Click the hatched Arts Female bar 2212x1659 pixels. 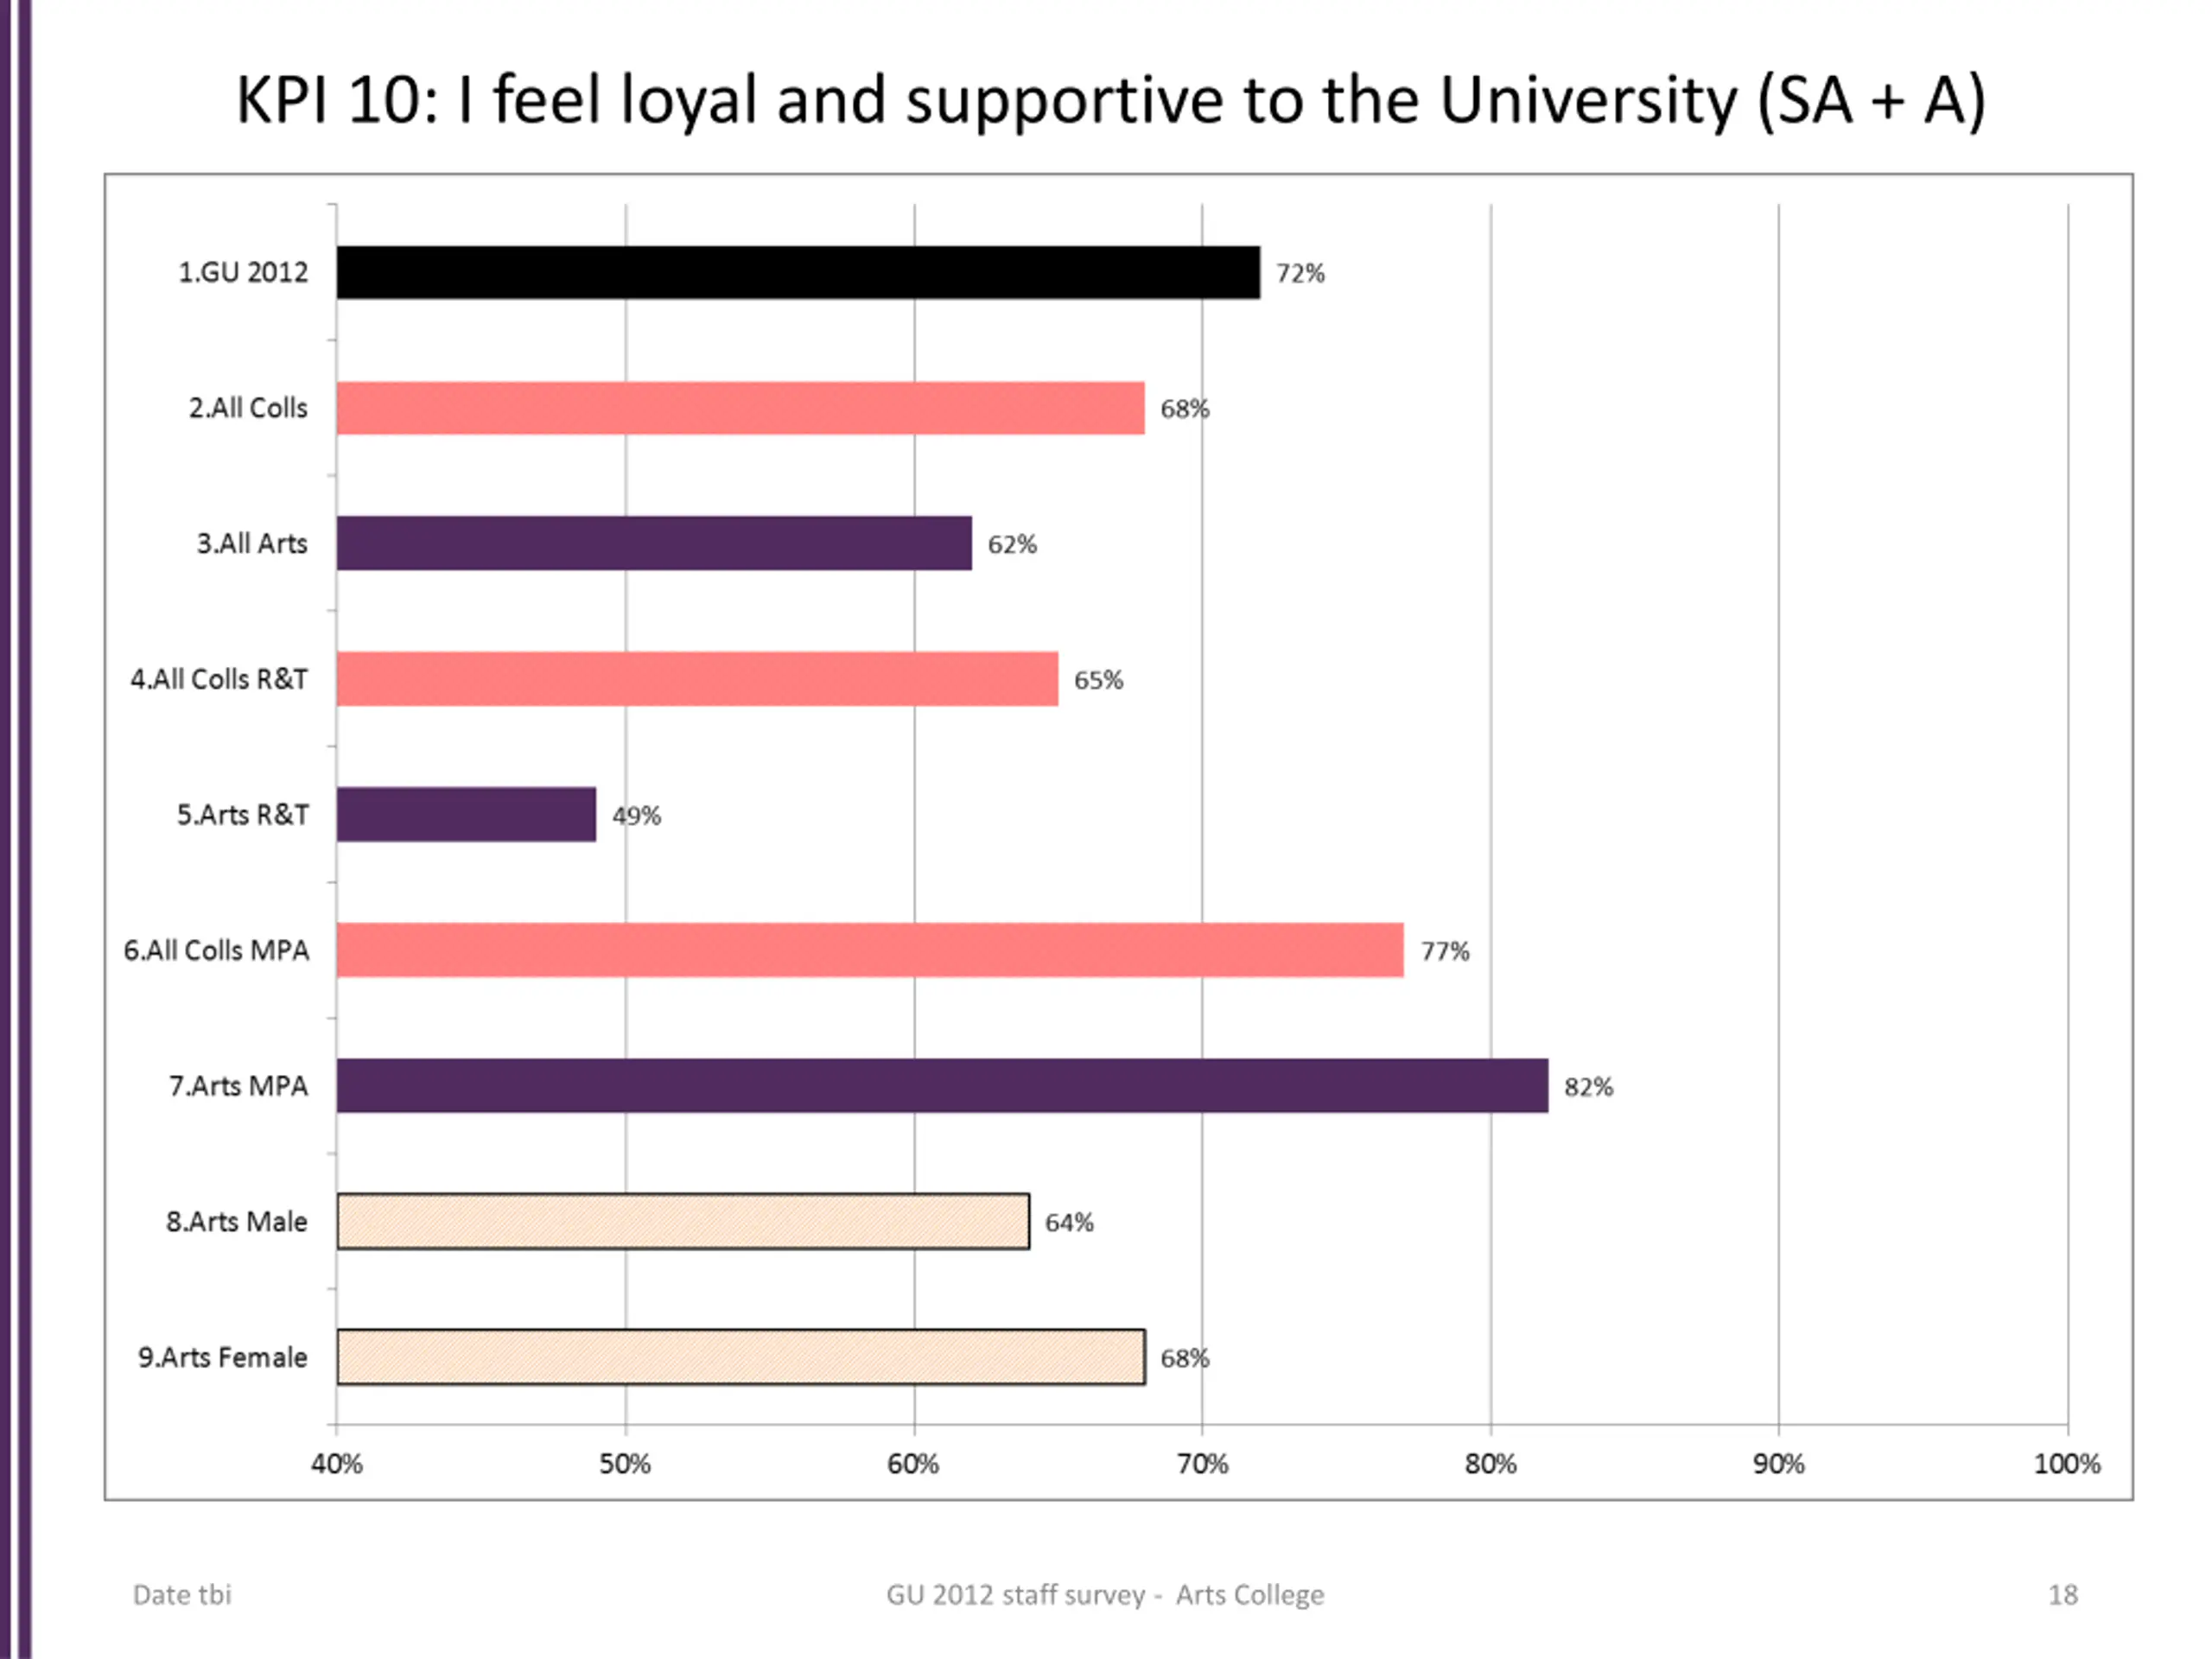[x=741, y=1357]
